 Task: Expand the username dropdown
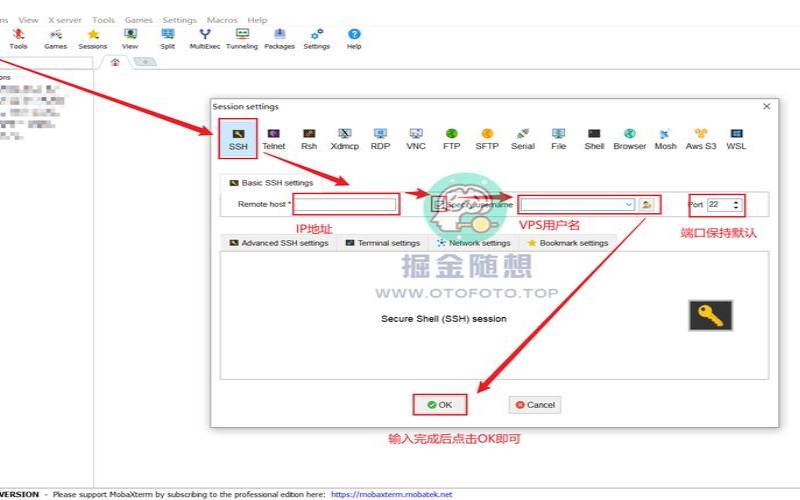[629, 205]
